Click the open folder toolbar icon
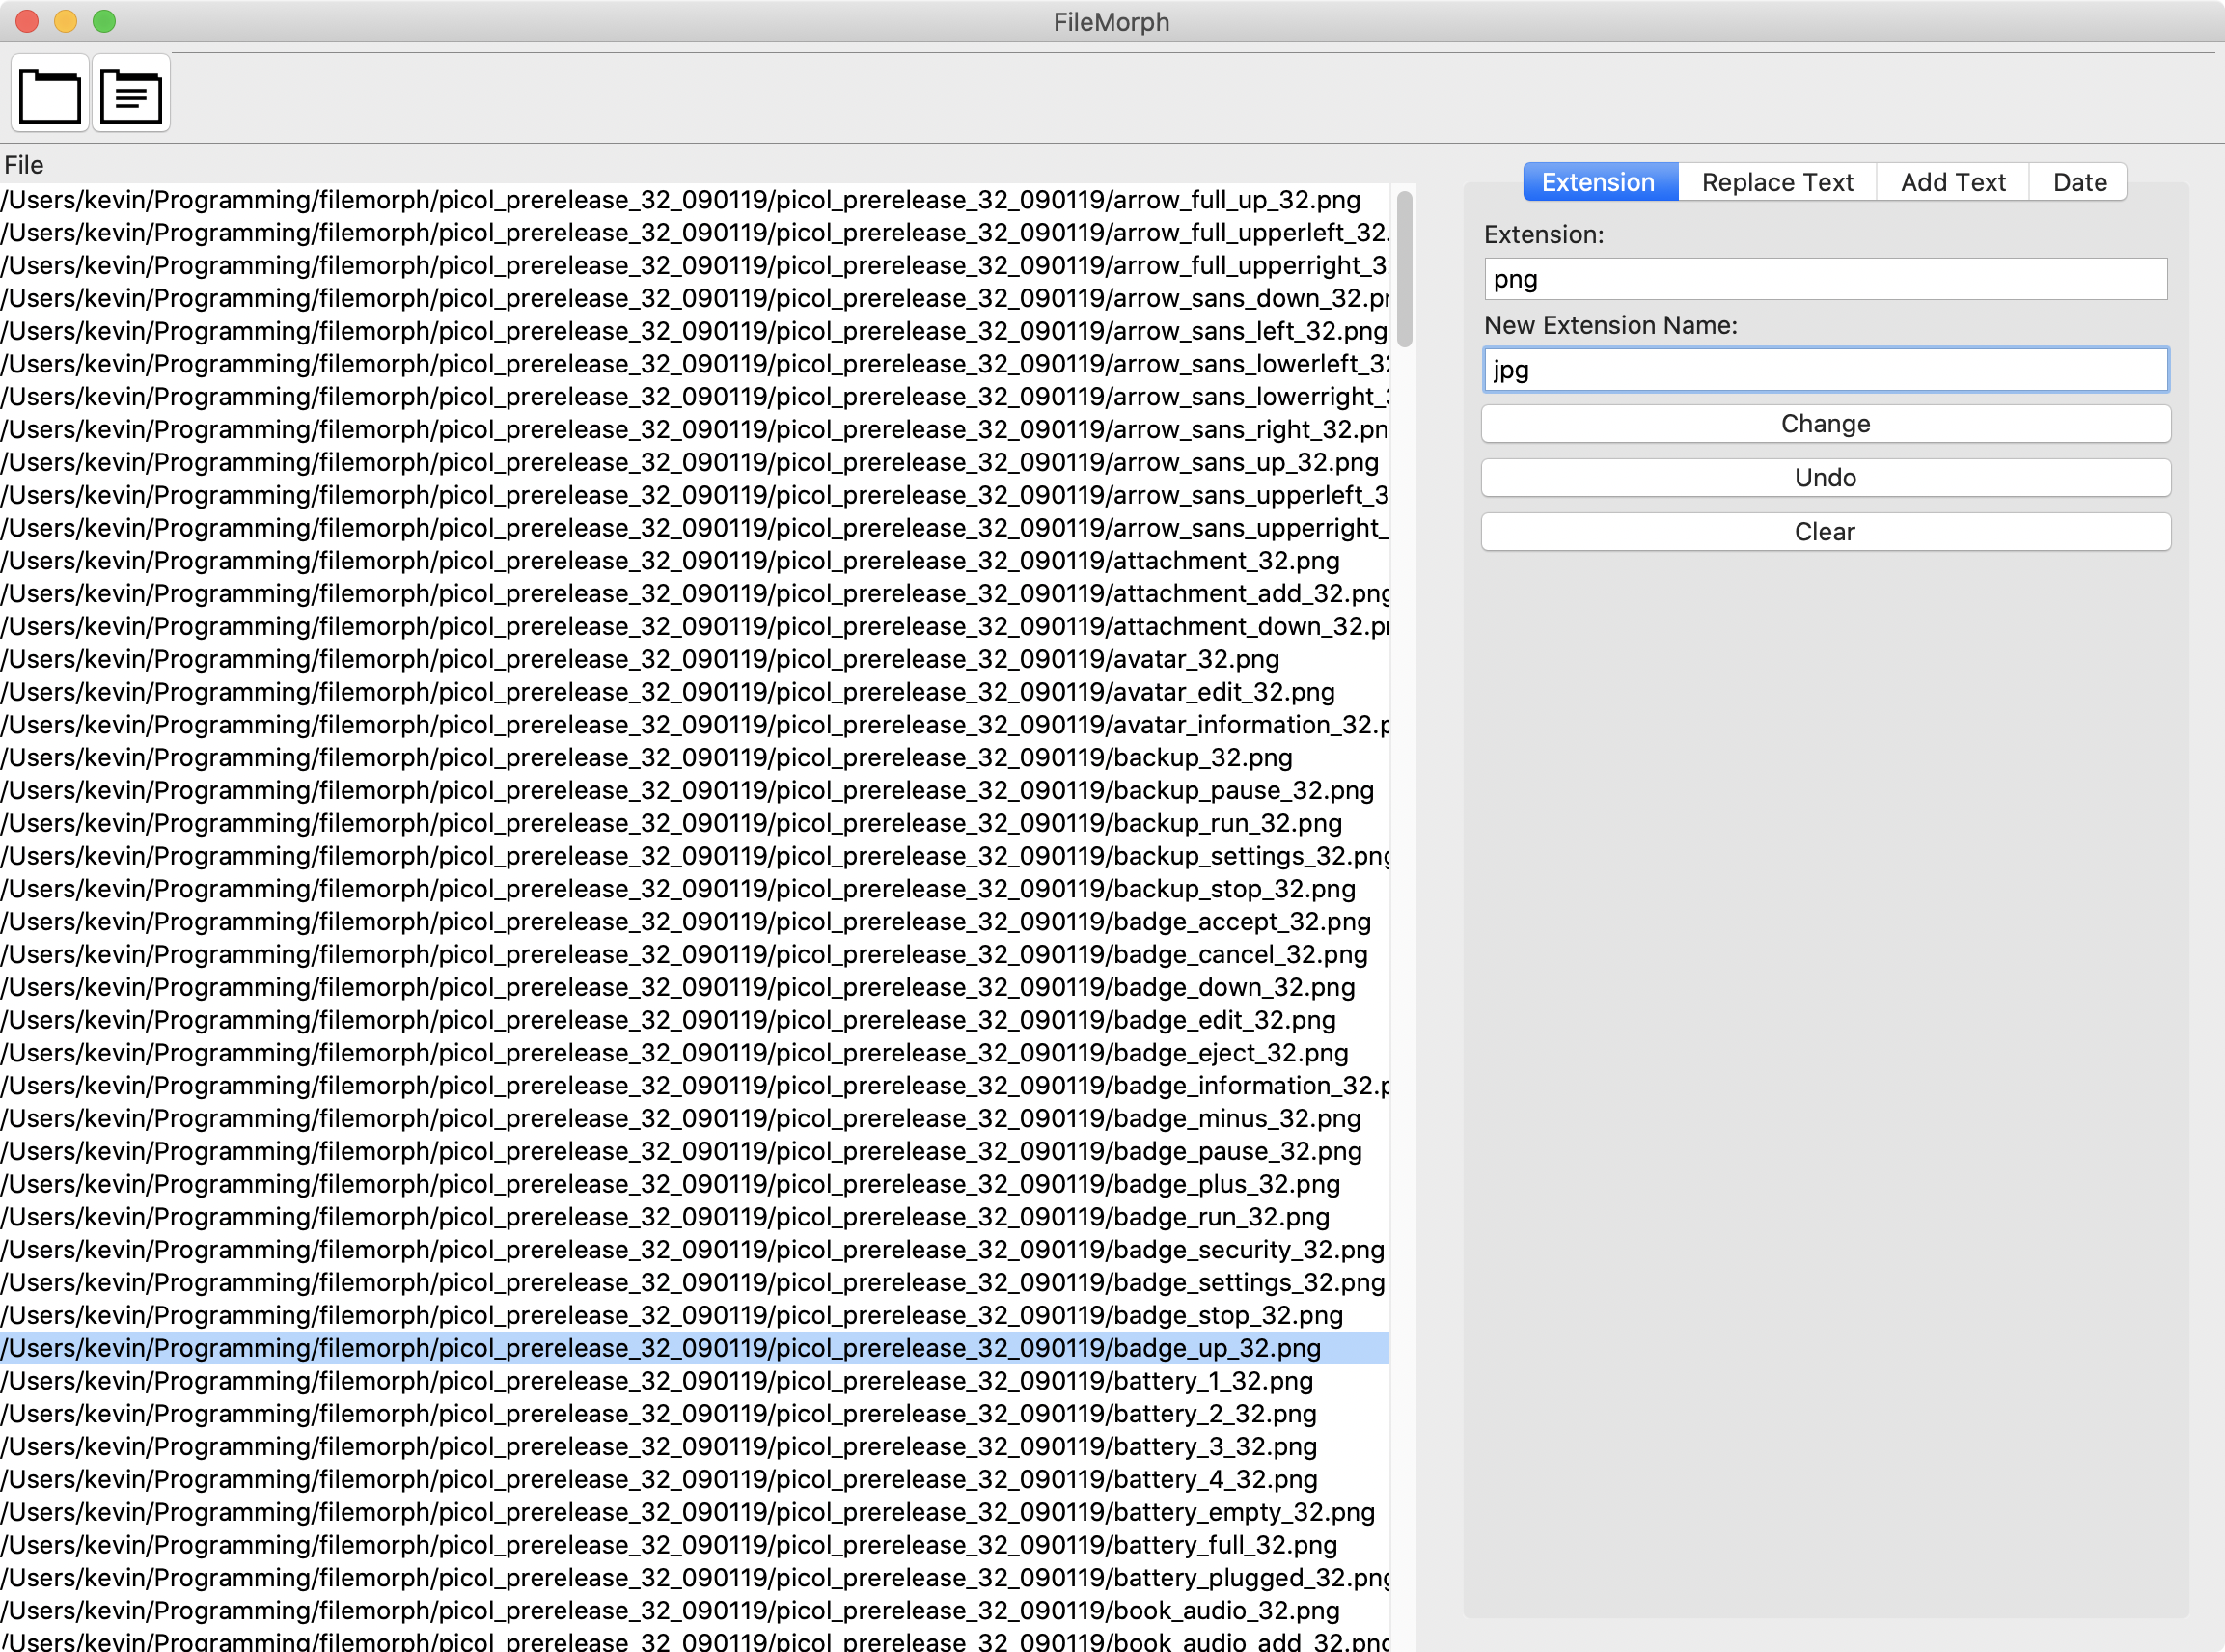 (50, 95)
